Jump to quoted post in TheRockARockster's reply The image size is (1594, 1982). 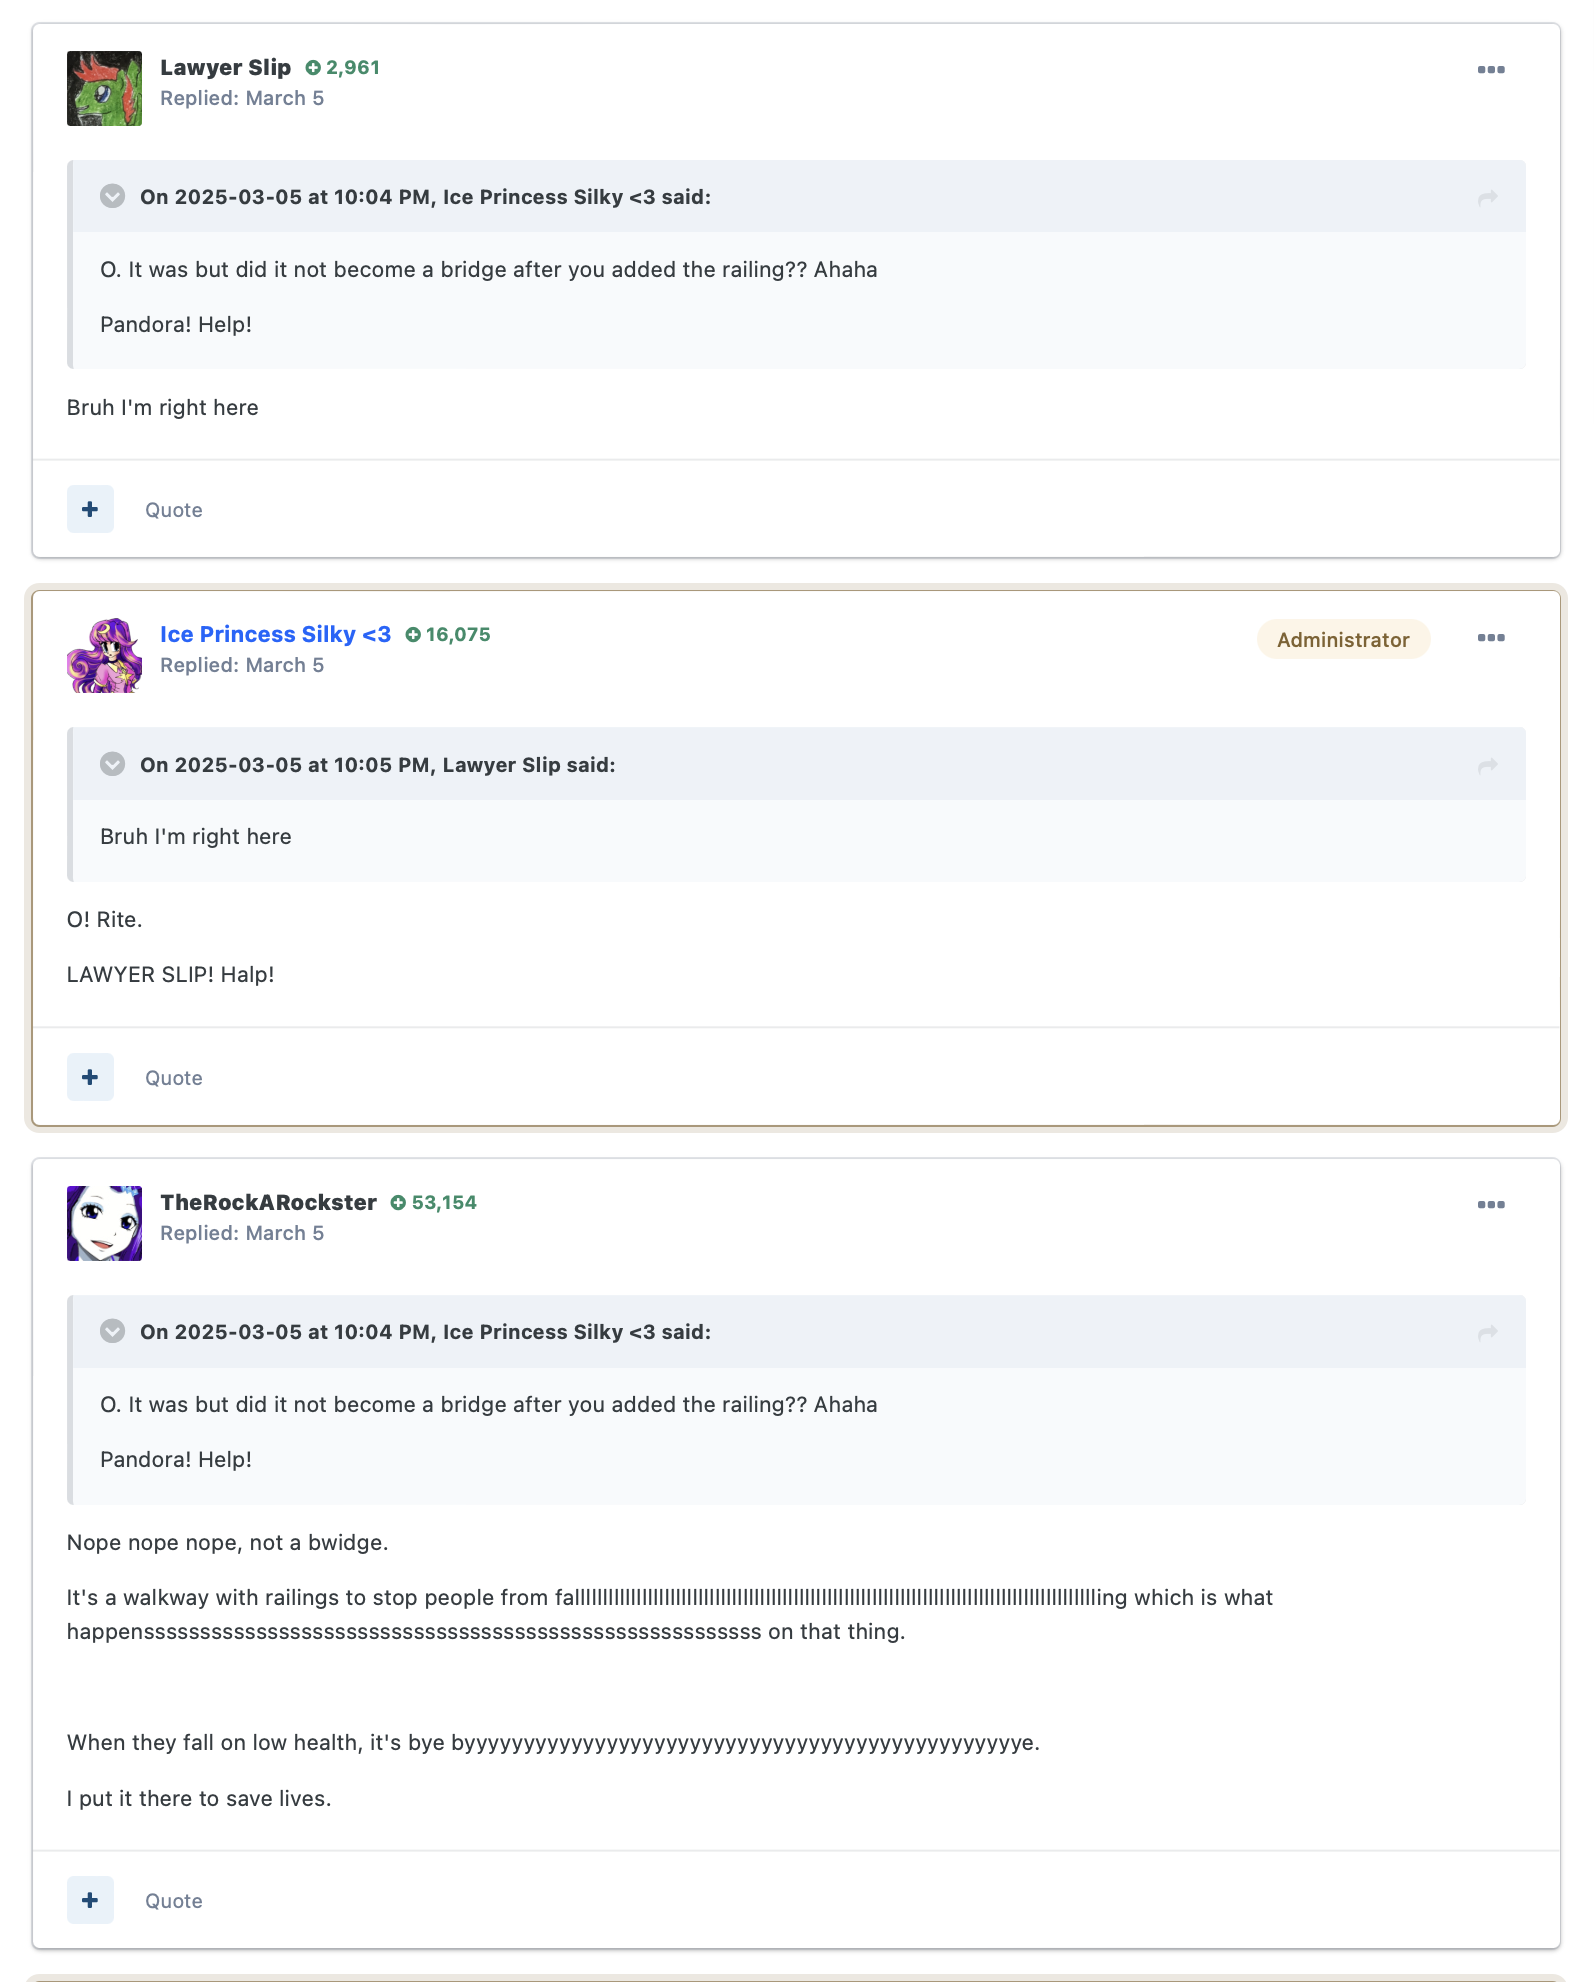pos(1488,1333)
